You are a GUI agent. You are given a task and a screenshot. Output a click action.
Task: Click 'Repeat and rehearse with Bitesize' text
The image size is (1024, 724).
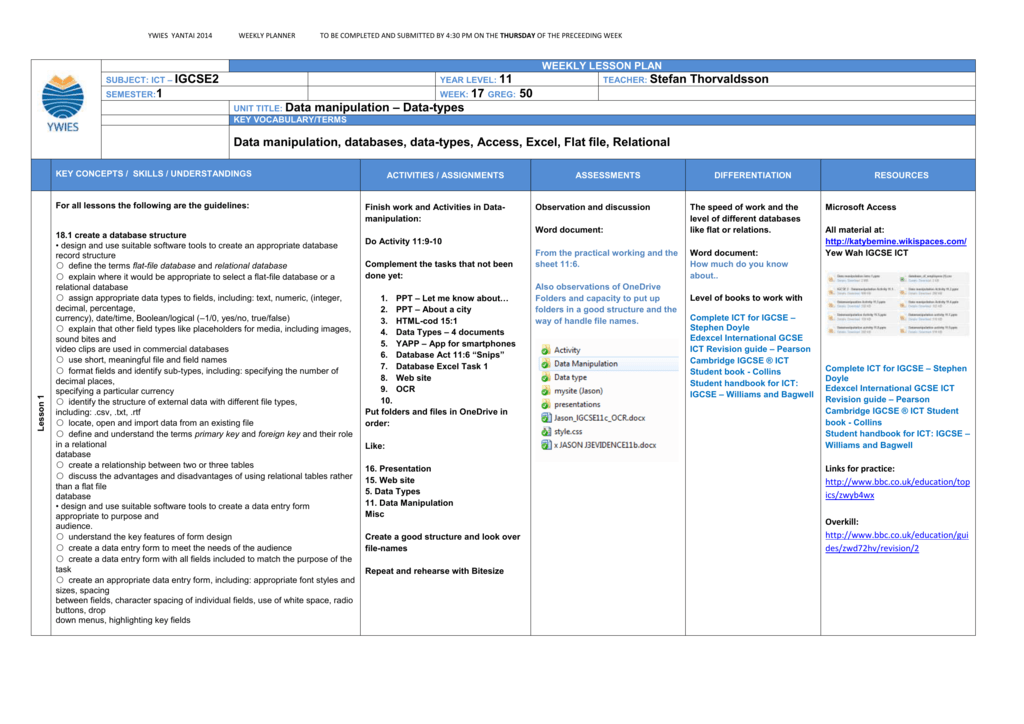pyautogui.click(x=434, y=571)
